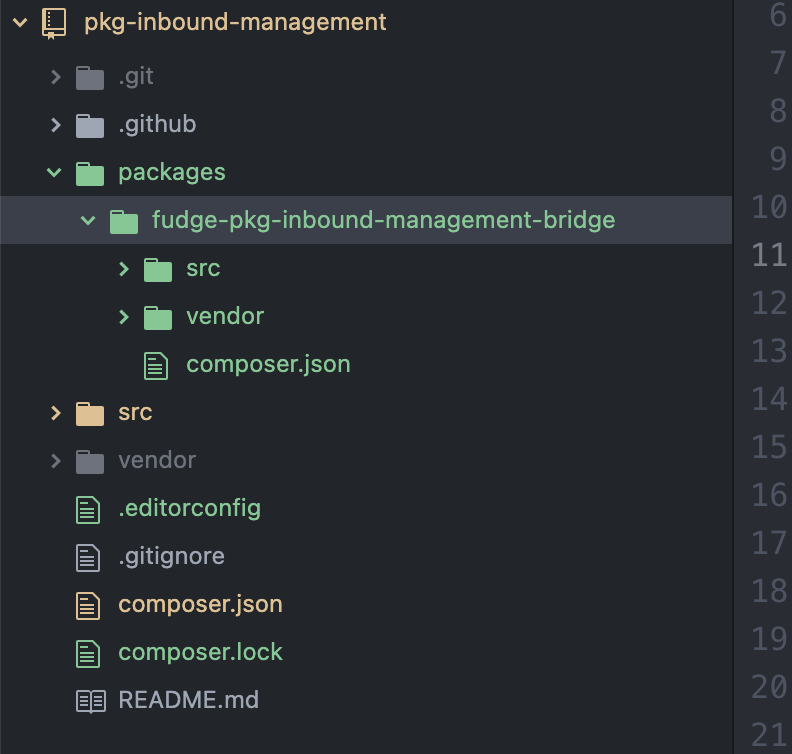The image size is (792, 754).
Task: Open the composer.lock file
Action: [x=201, y=652]
